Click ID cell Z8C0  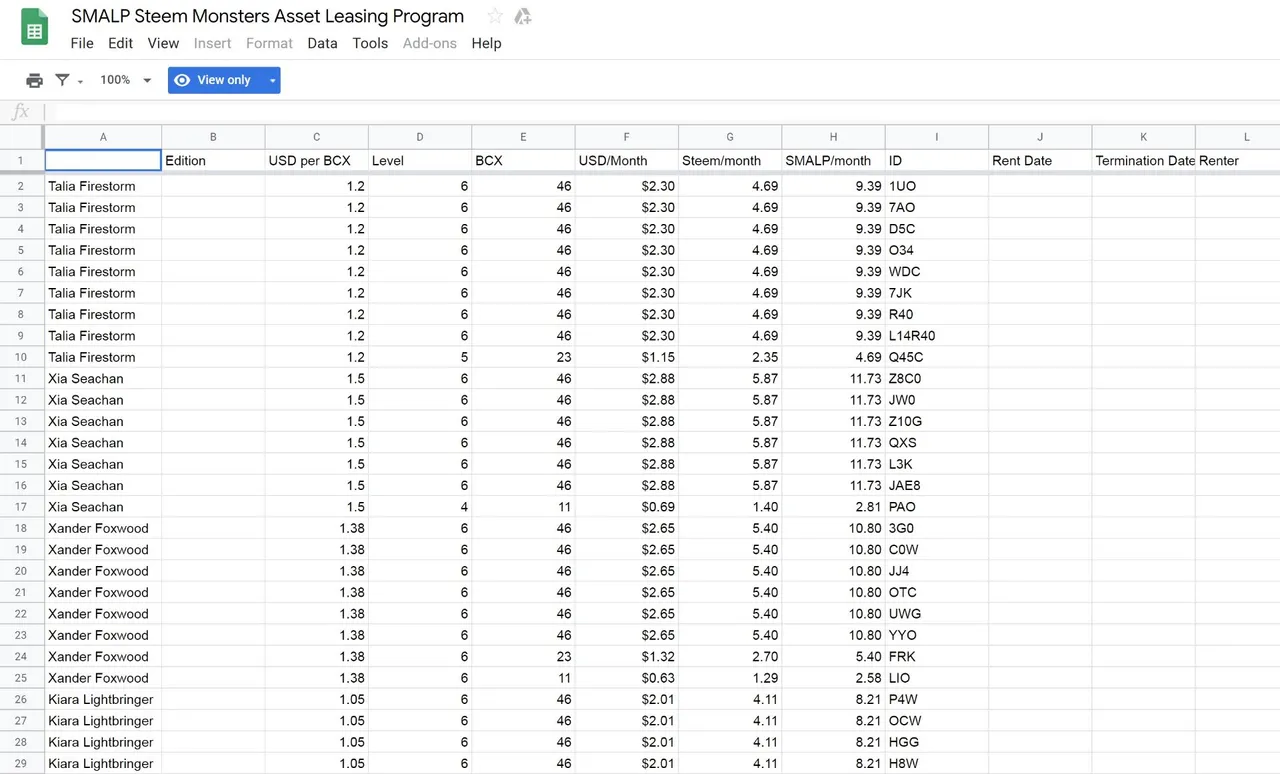pos(936,379)
